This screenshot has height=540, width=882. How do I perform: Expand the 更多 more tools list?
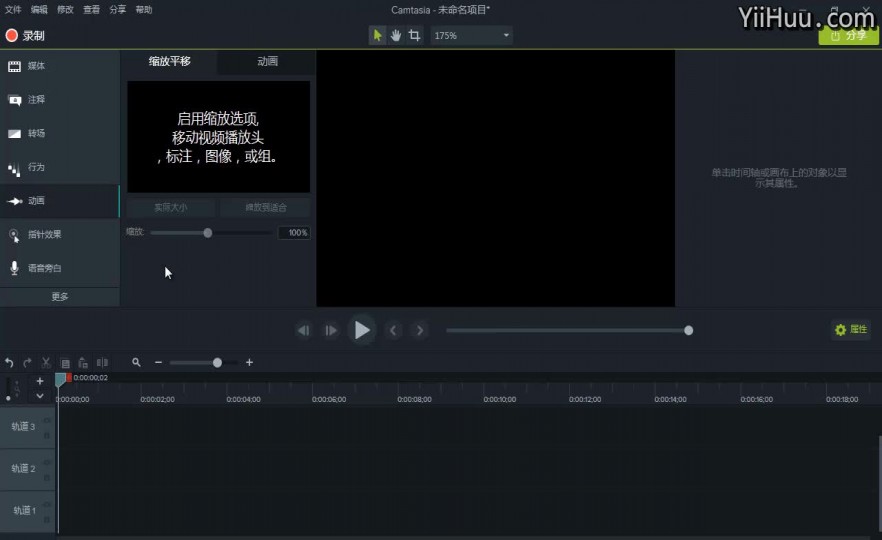pos(60,296)
